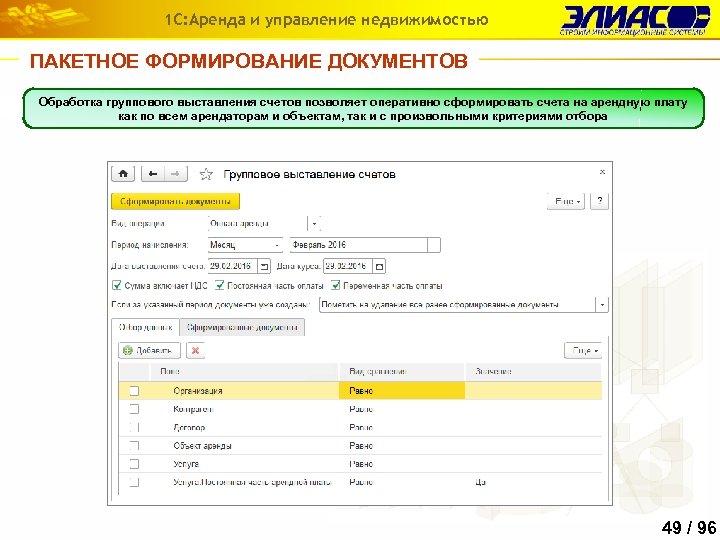Select the Организация row field name
The image size is (720, 540).
coord(198,391)
